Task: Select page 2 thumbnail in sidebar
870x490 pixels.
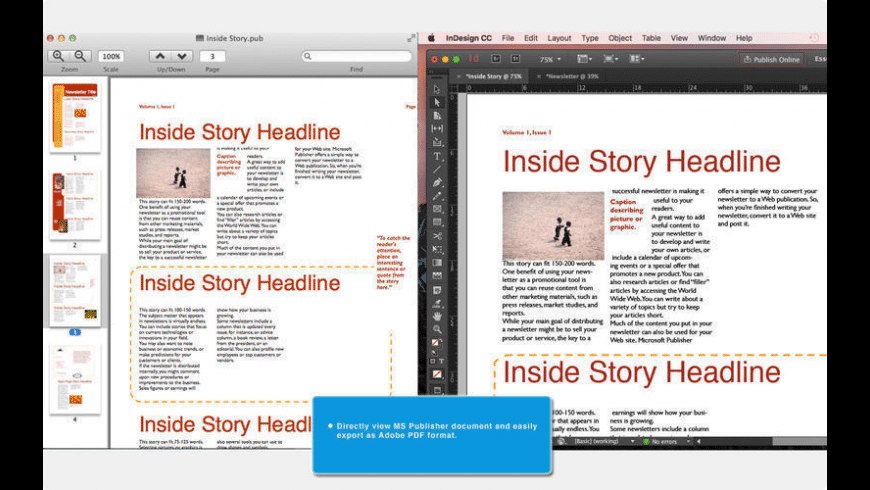Action: pos(75,205)
